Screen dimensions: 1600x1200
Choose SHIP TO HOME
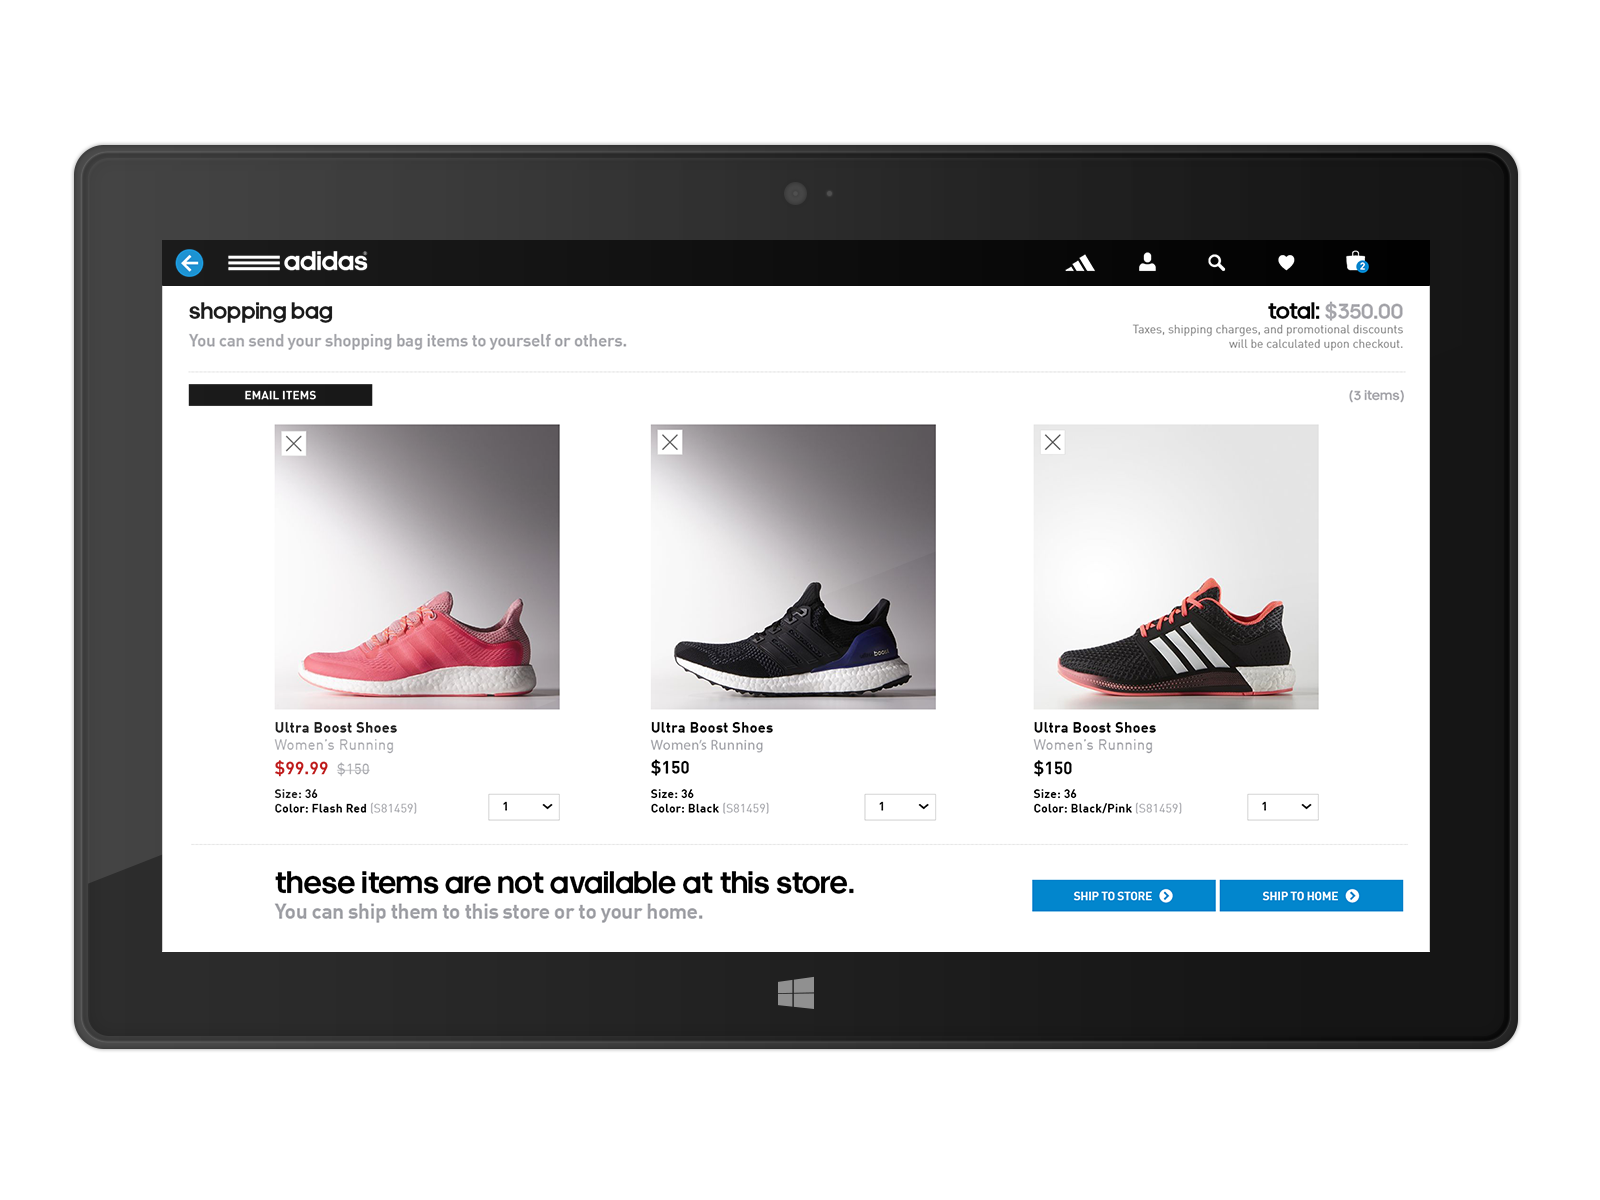coord(1311,896)
